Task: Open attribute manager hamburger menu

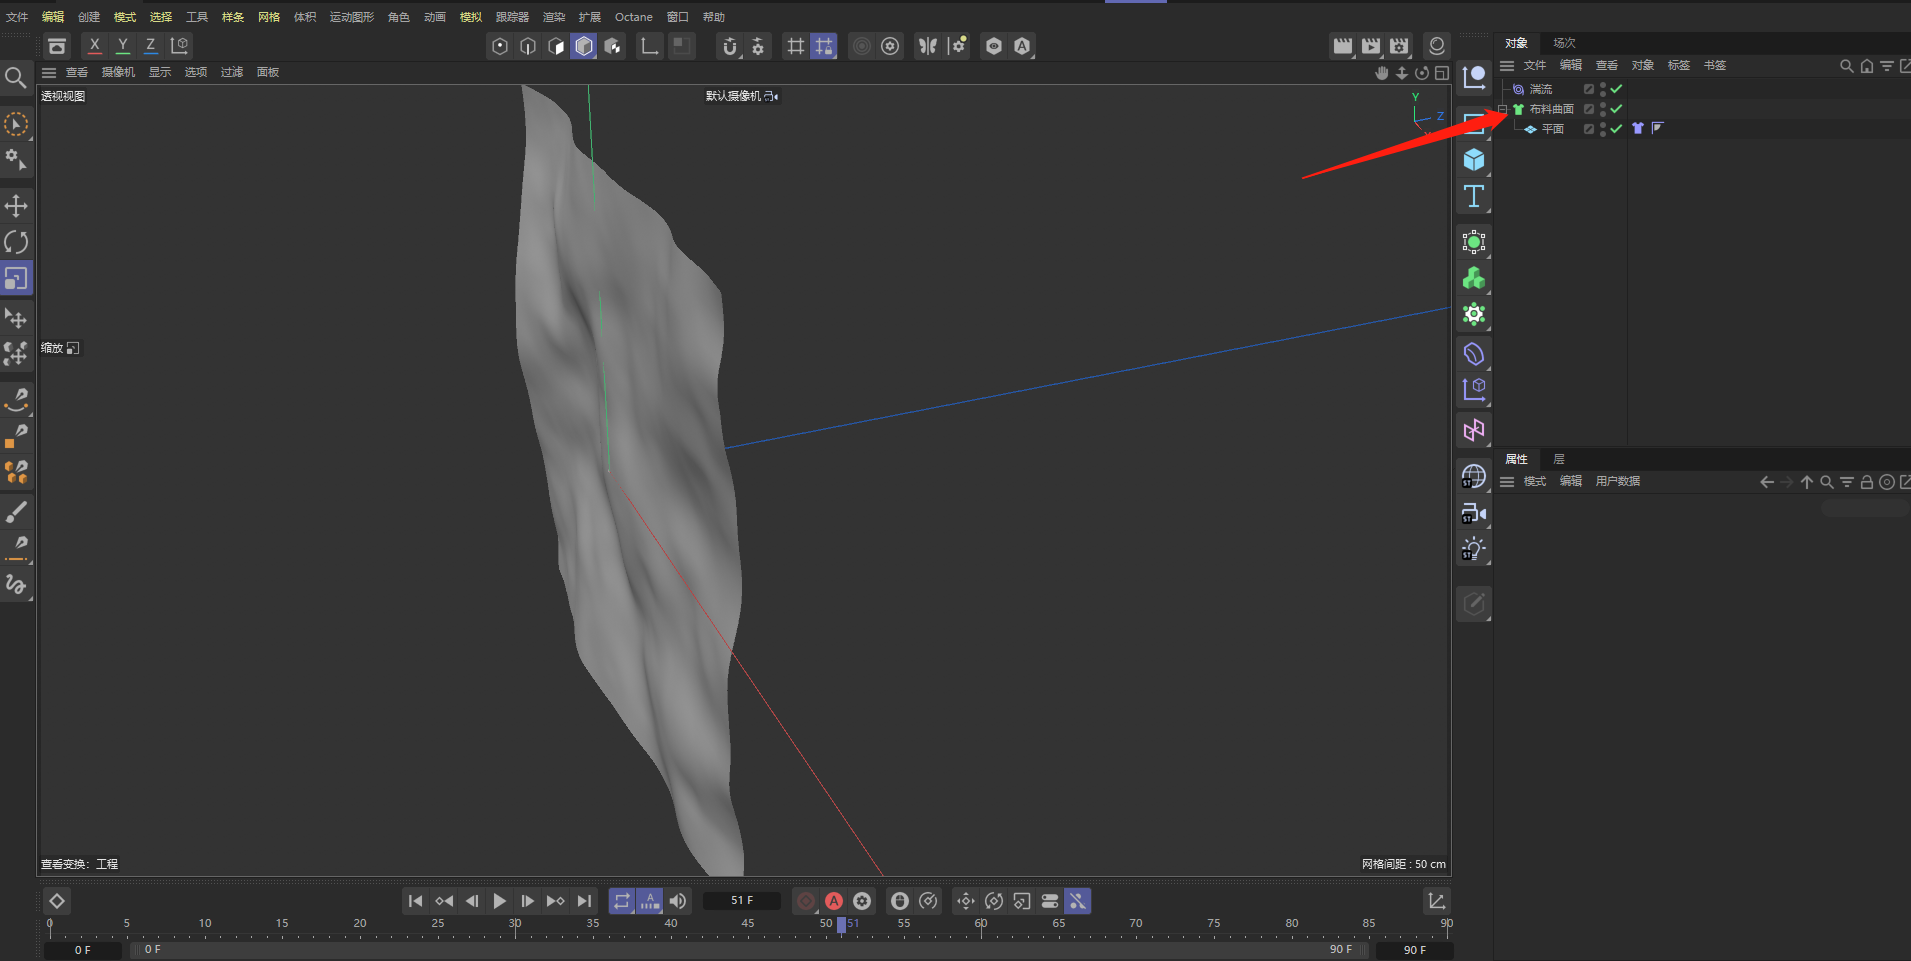Action: (1506, 481)
